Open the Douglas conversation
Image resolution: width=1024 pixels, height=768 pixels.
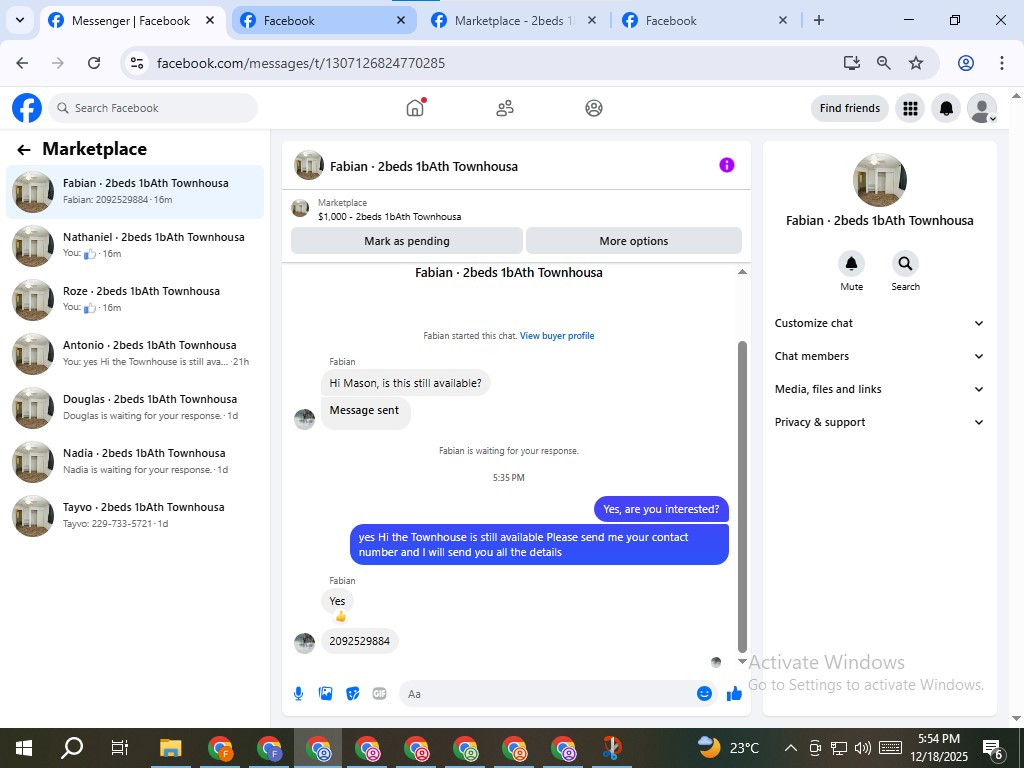tap(135, 408)
